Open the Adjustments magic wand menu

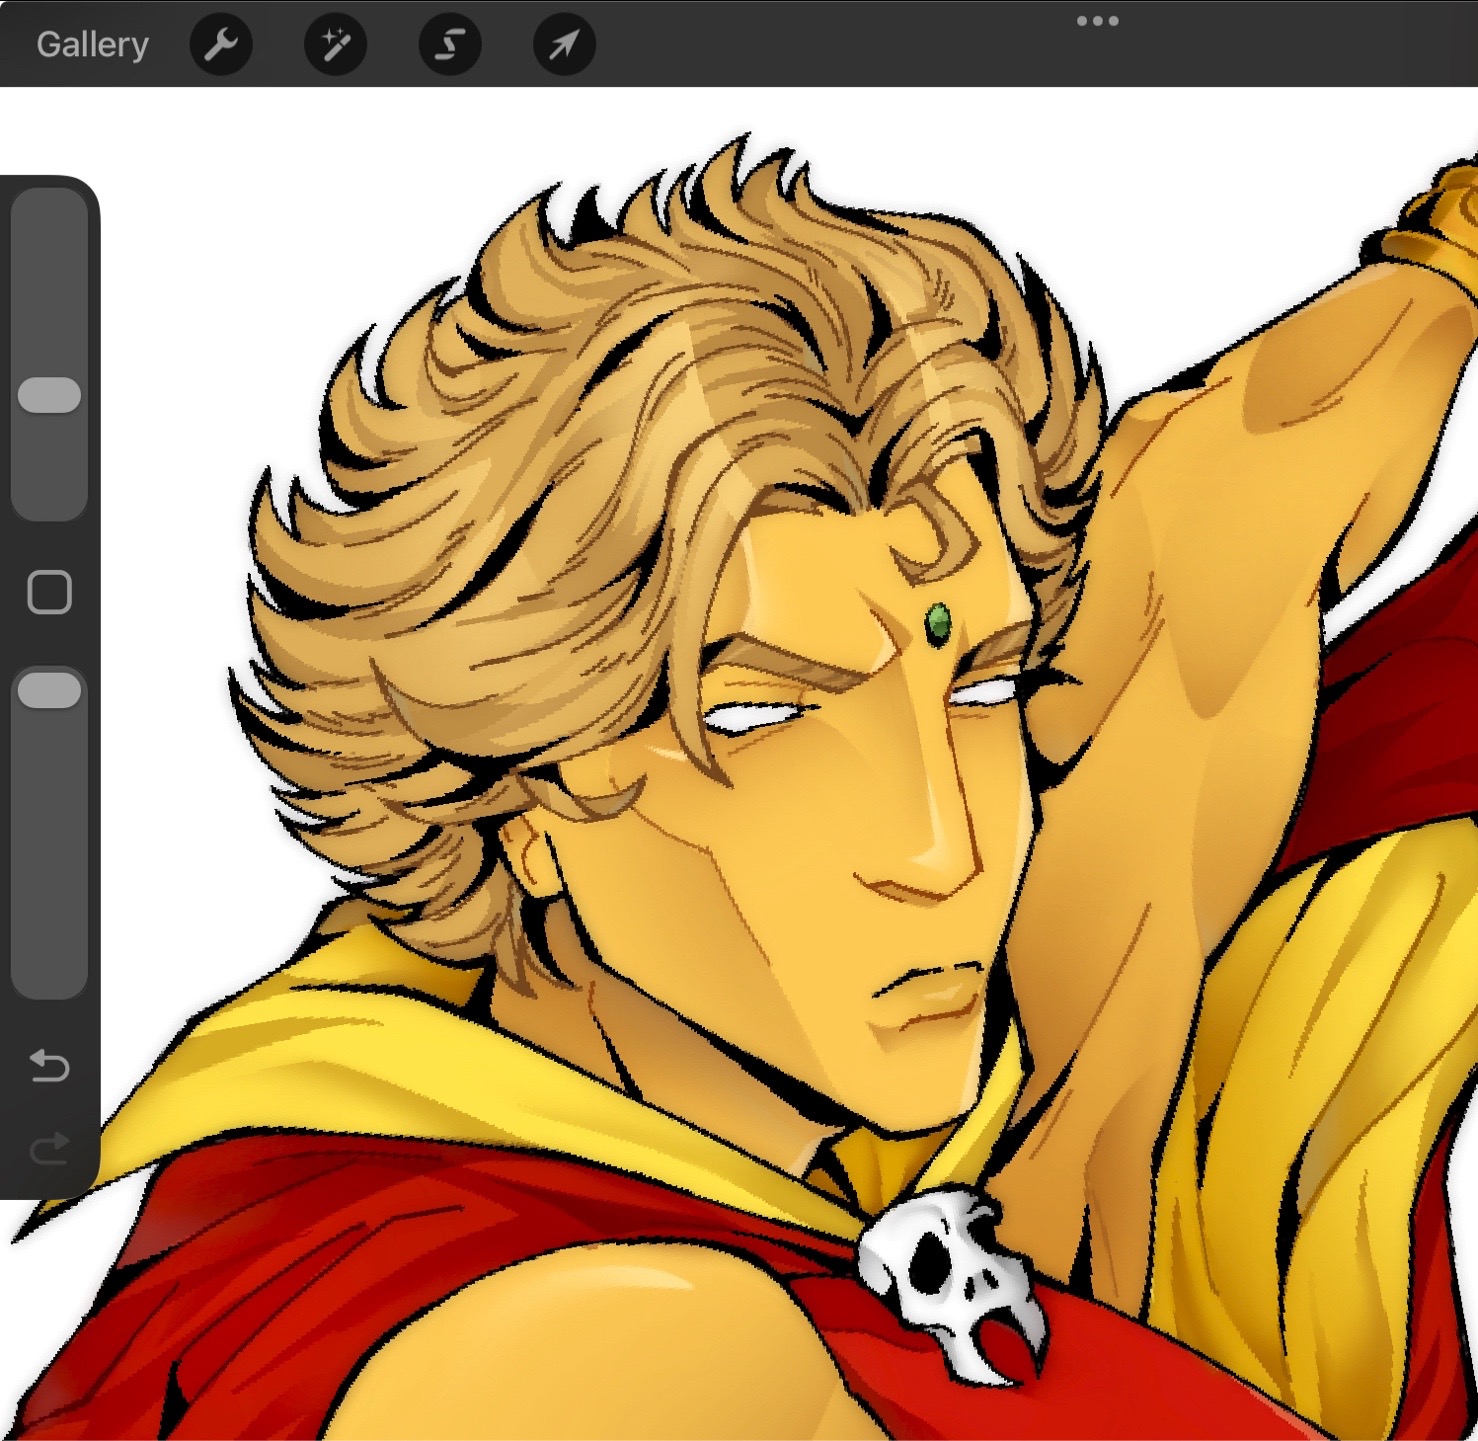click(x=335, y=45)
